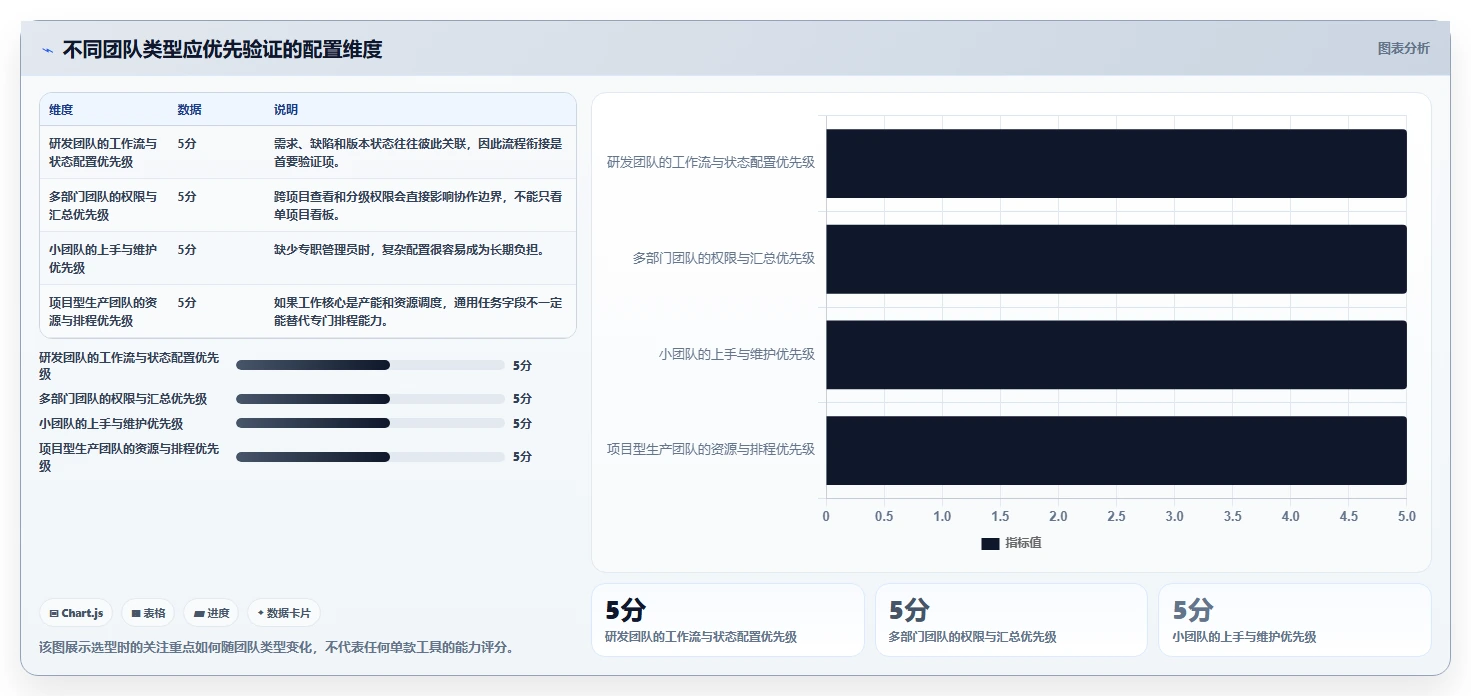This screenshot has height=696, width=1471.
Task: Open the data card 多部门团队的权限与汇总优先级
Action: click(1011, 620)
